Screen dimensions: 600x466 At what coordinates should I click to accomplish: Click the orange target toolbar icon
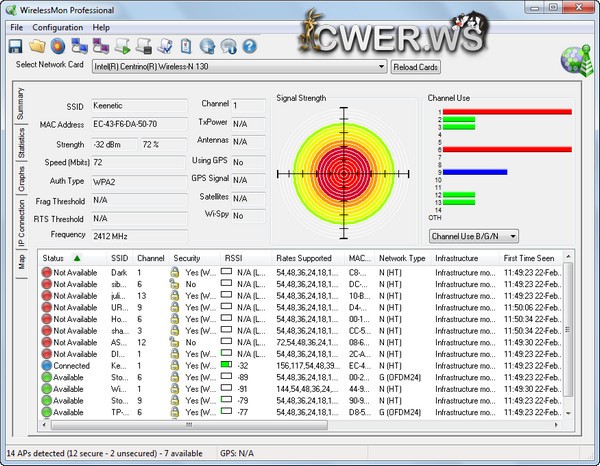pyautogui.click(x=58, y=46)
